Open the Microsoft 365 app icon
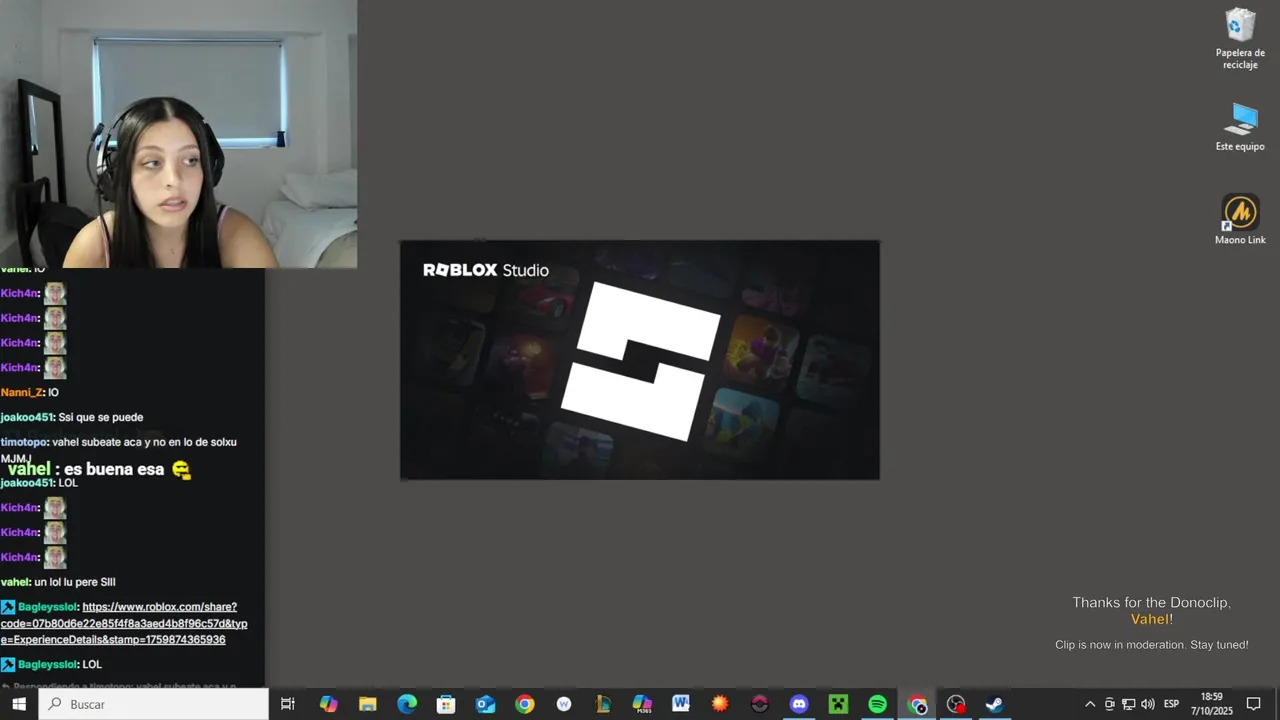Screen dimensions: 1280x720 tap(642, 704)
